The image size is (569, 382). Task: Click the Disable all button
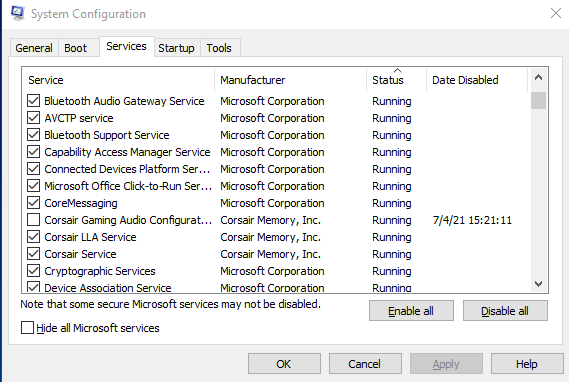click(x=505, y=311)
